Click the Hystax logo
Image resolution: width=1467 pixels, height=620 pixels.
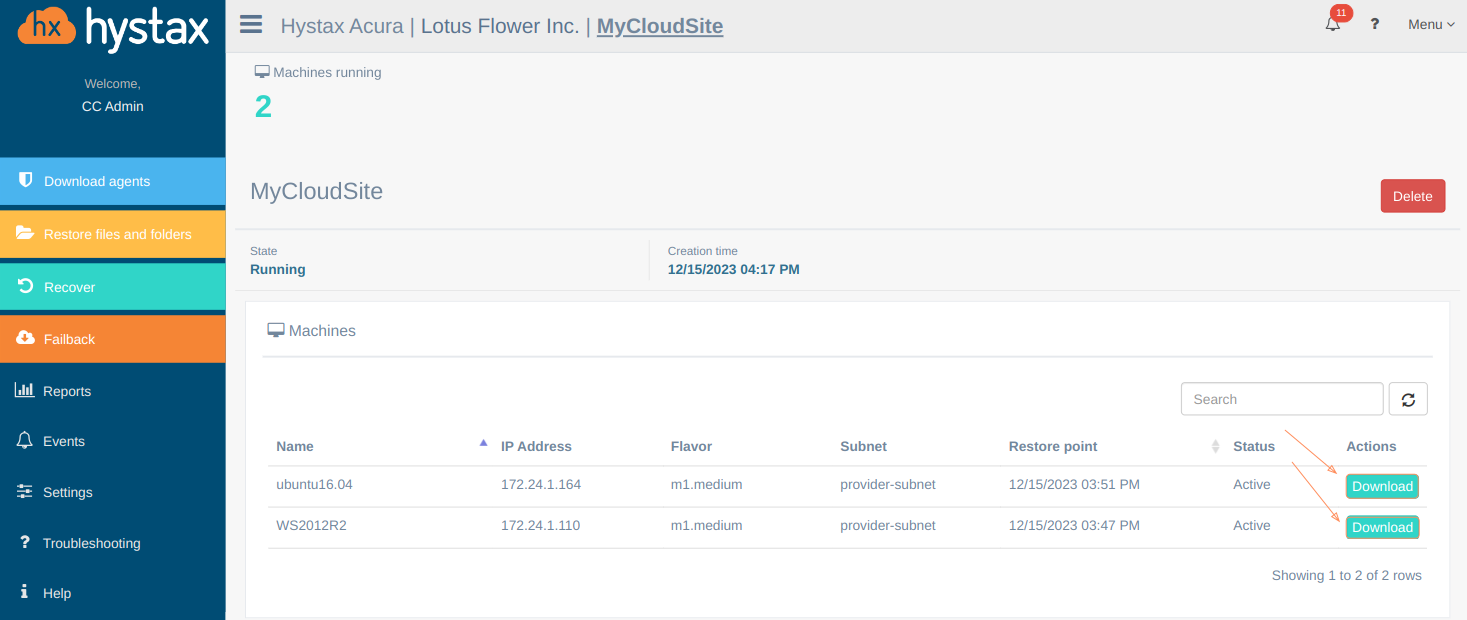point(113,30)
